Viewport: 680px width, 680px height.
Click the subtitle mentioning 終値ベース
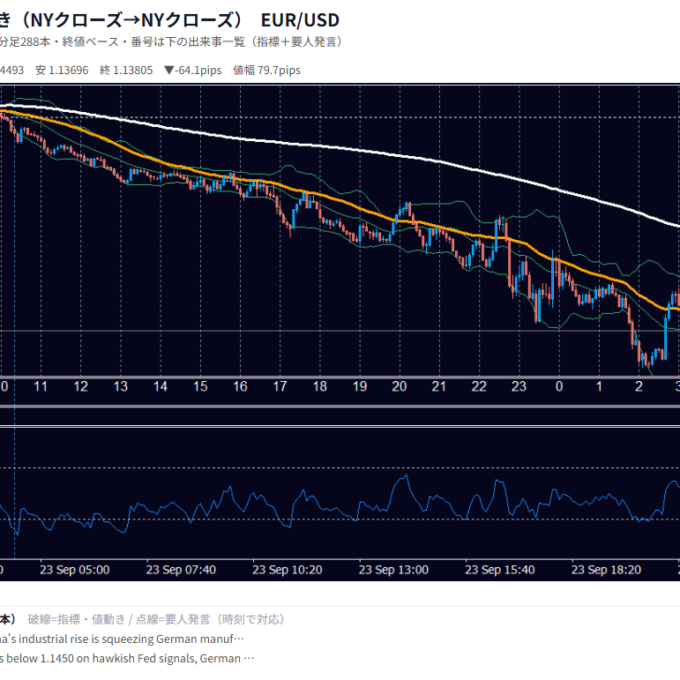[x=171, y=42]
